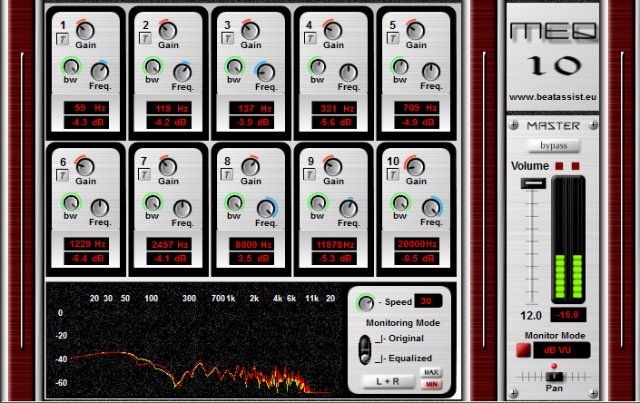Click the band 5 bw knob

pos(400,67)
